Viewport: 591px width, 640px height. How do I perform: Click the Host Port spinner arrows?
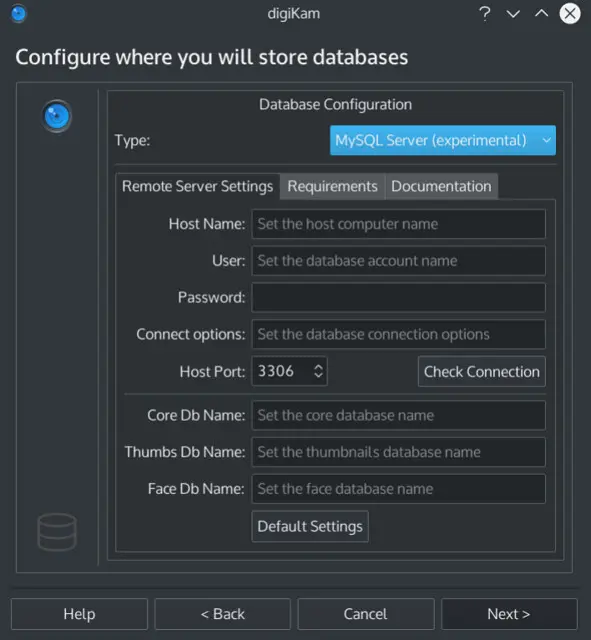tap(318, 371)
